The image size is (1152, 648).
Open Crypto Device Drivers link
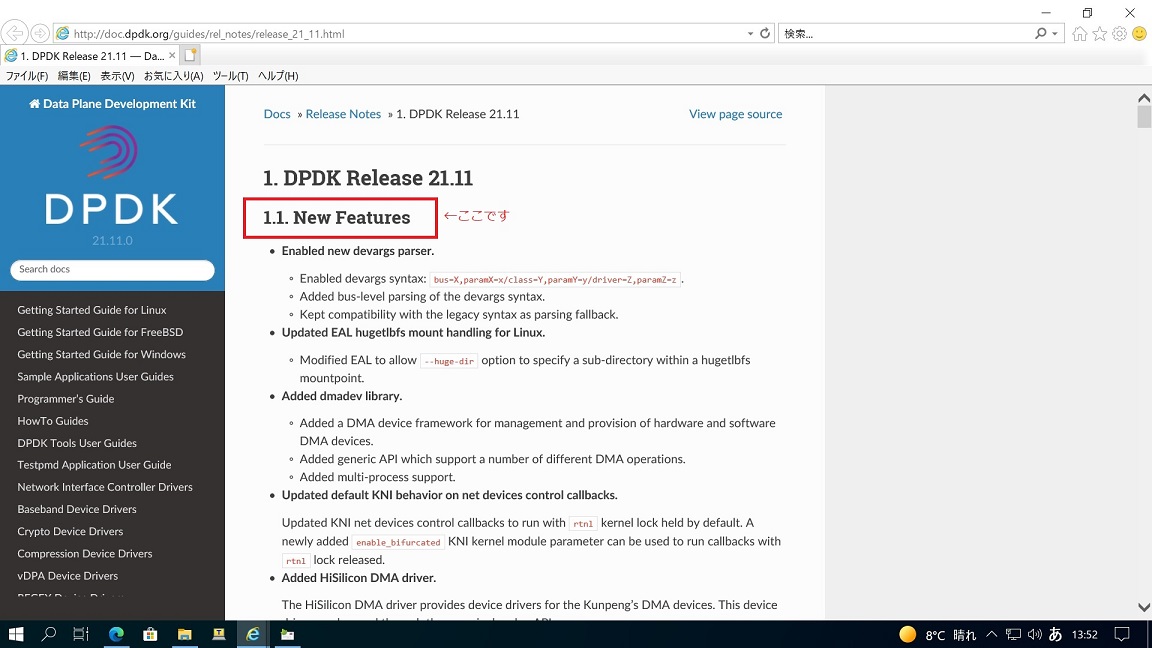pos(71,531)
